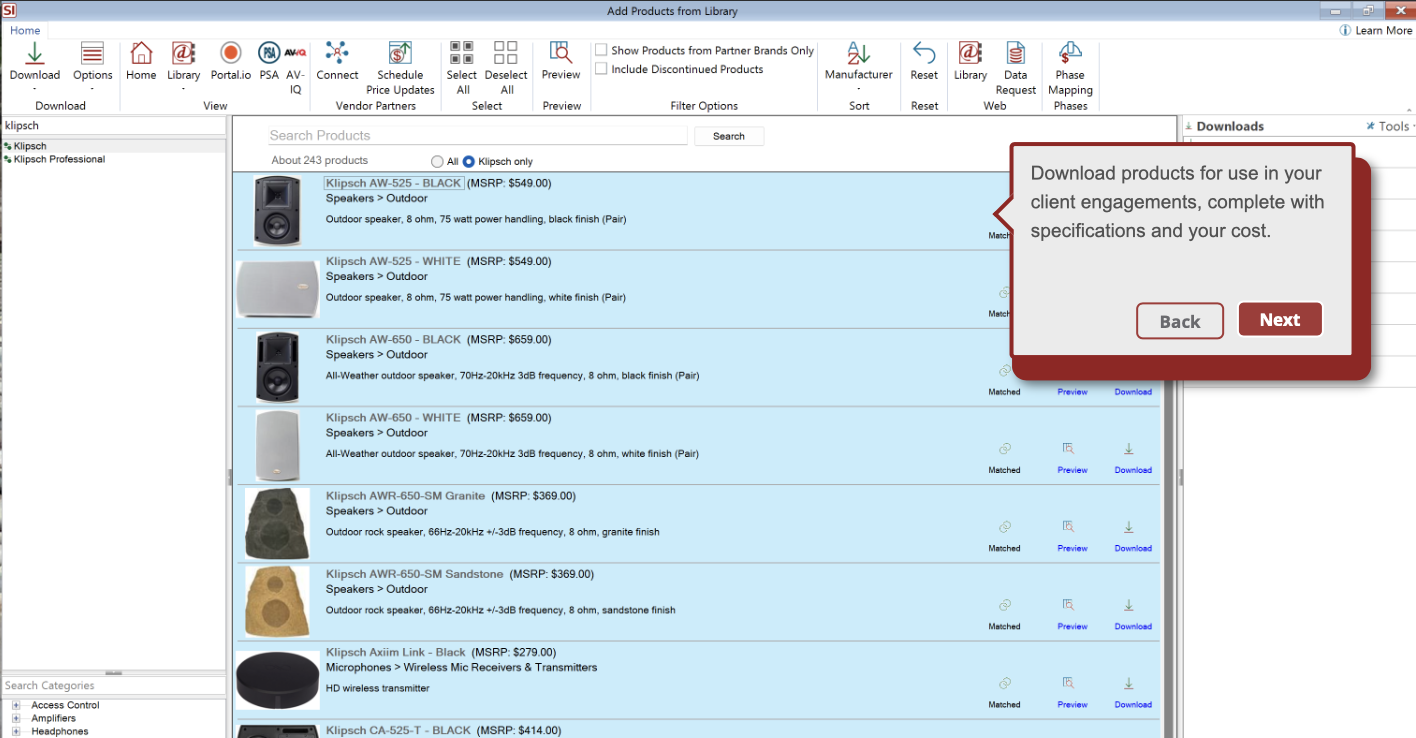Viewport: 1416px width, 738px height.
Task: Open the Manufacturer sort dropdown arrow
Action: coord(858,88)
